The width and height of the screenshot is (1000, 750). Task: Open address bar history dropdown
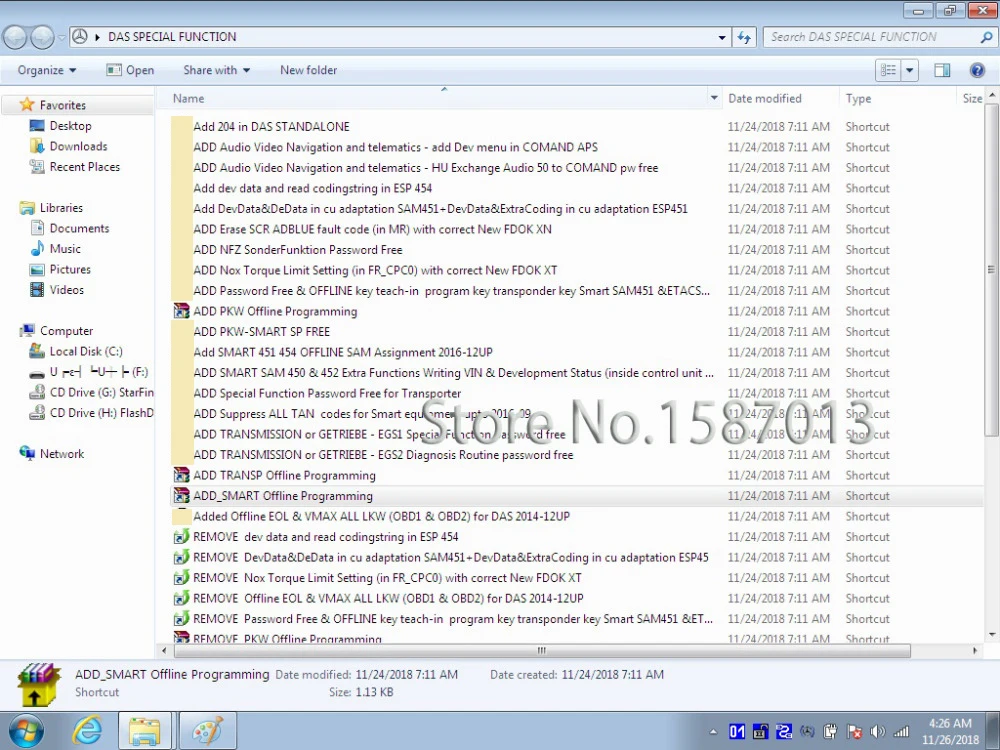click(x=722, y=37)
